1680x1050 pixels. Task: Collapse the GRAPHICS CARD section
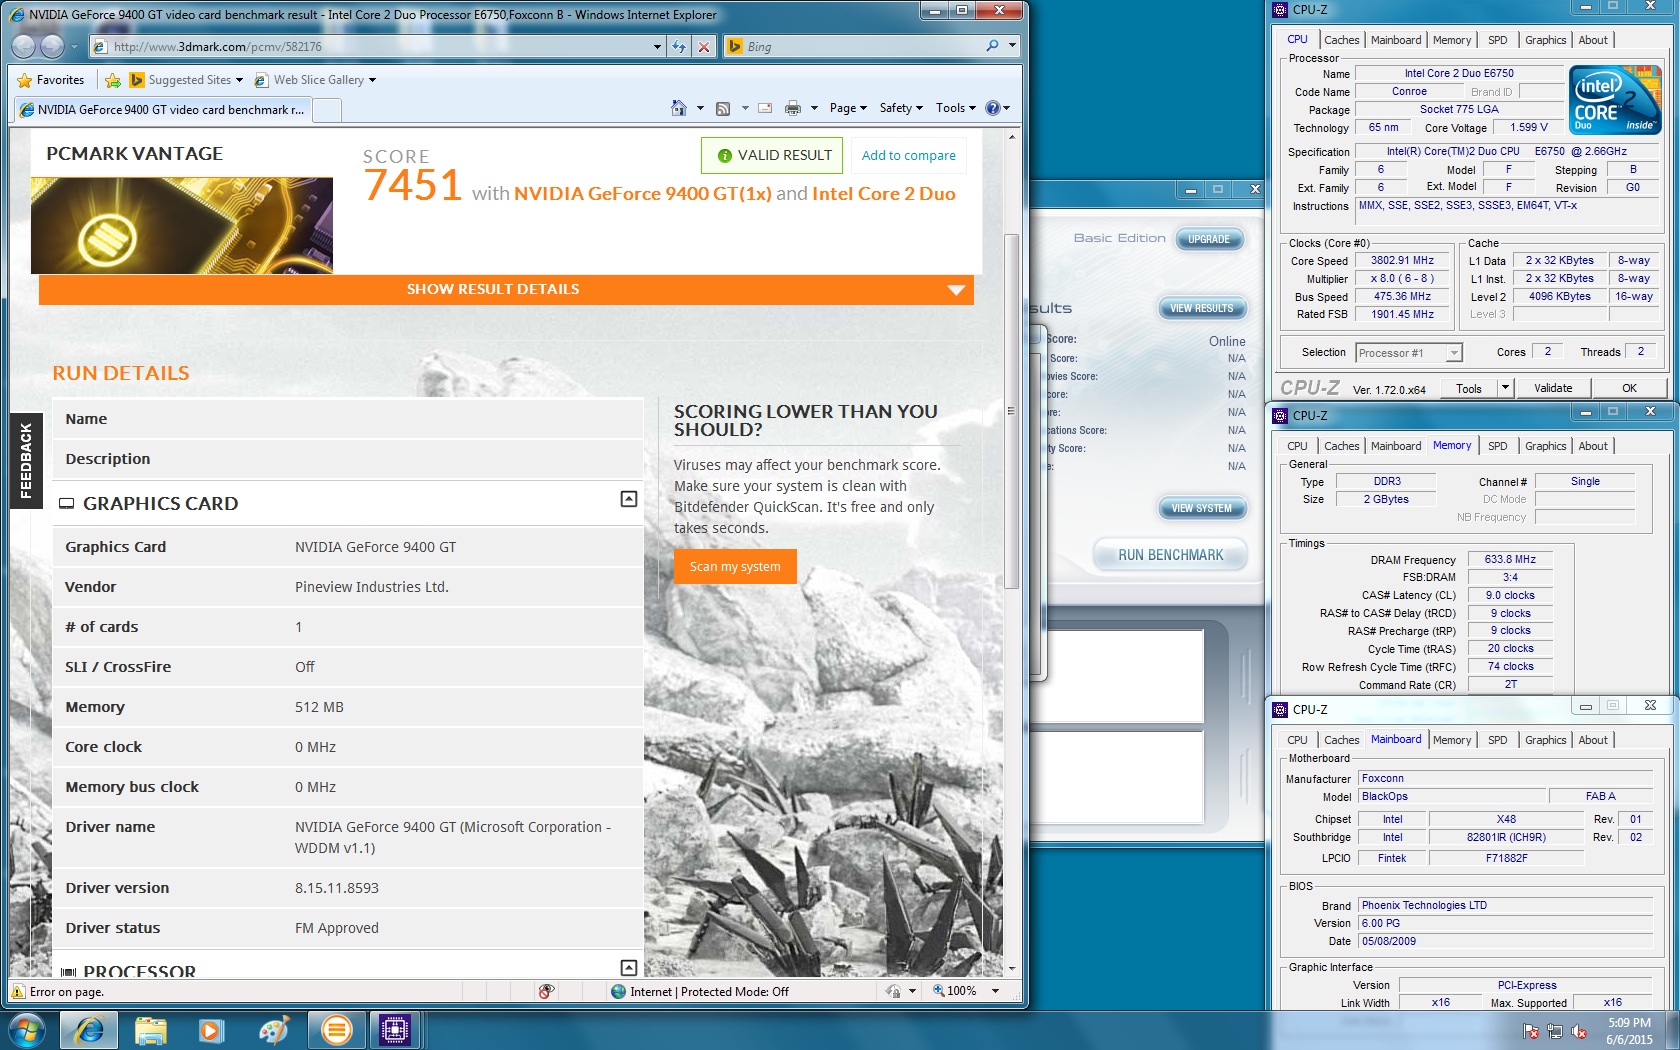pyautogui.click(x=629, y=498)
